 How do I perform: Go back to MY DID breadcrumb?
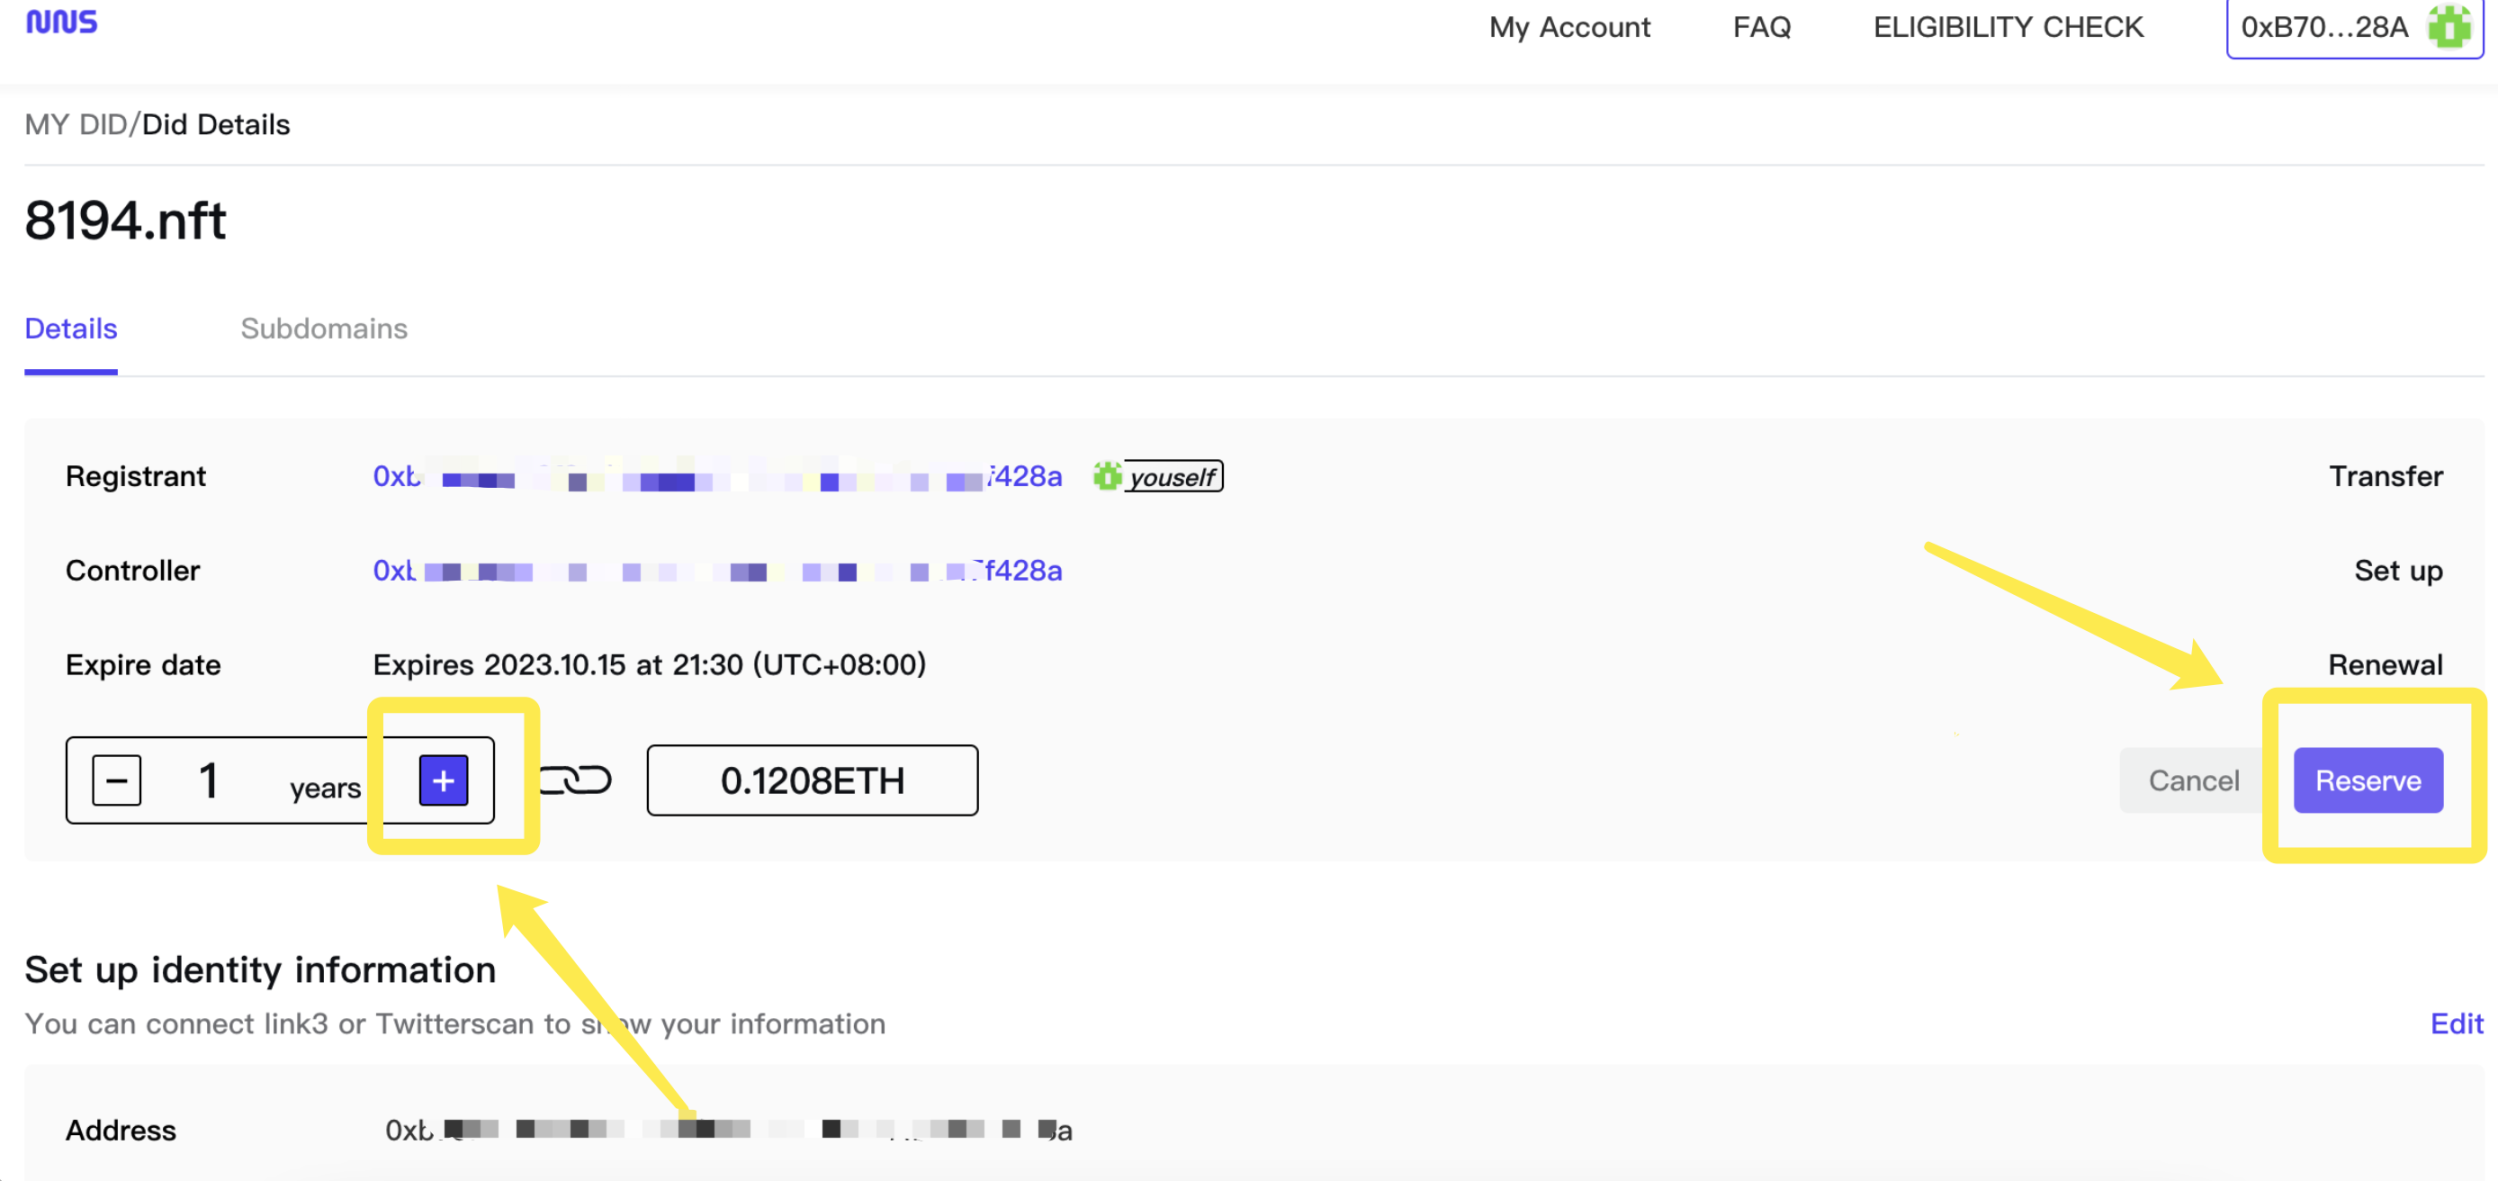point(75,125)
